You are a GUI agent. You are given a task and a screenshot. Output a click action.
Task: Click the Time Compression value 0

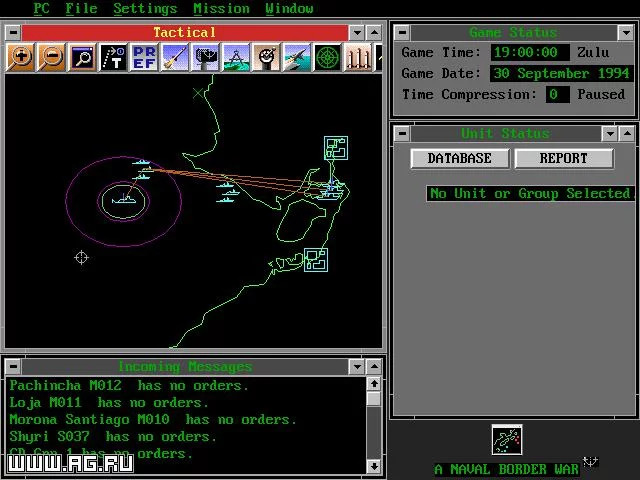point(557,95)
